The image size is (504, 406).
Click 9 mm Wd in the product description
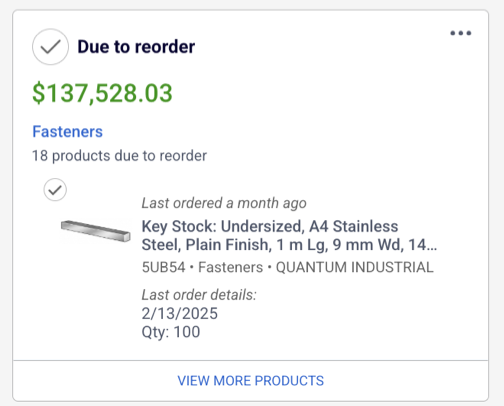point(368,245)
